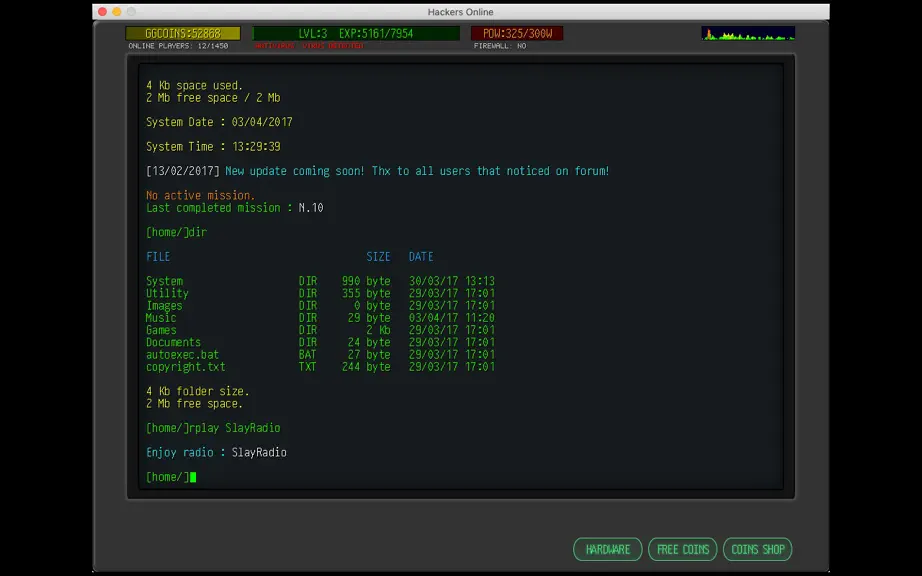This screenshot has height=576, width=922.
Task: Click the red antivirus virus-detected warning
Action: (309, 46)
